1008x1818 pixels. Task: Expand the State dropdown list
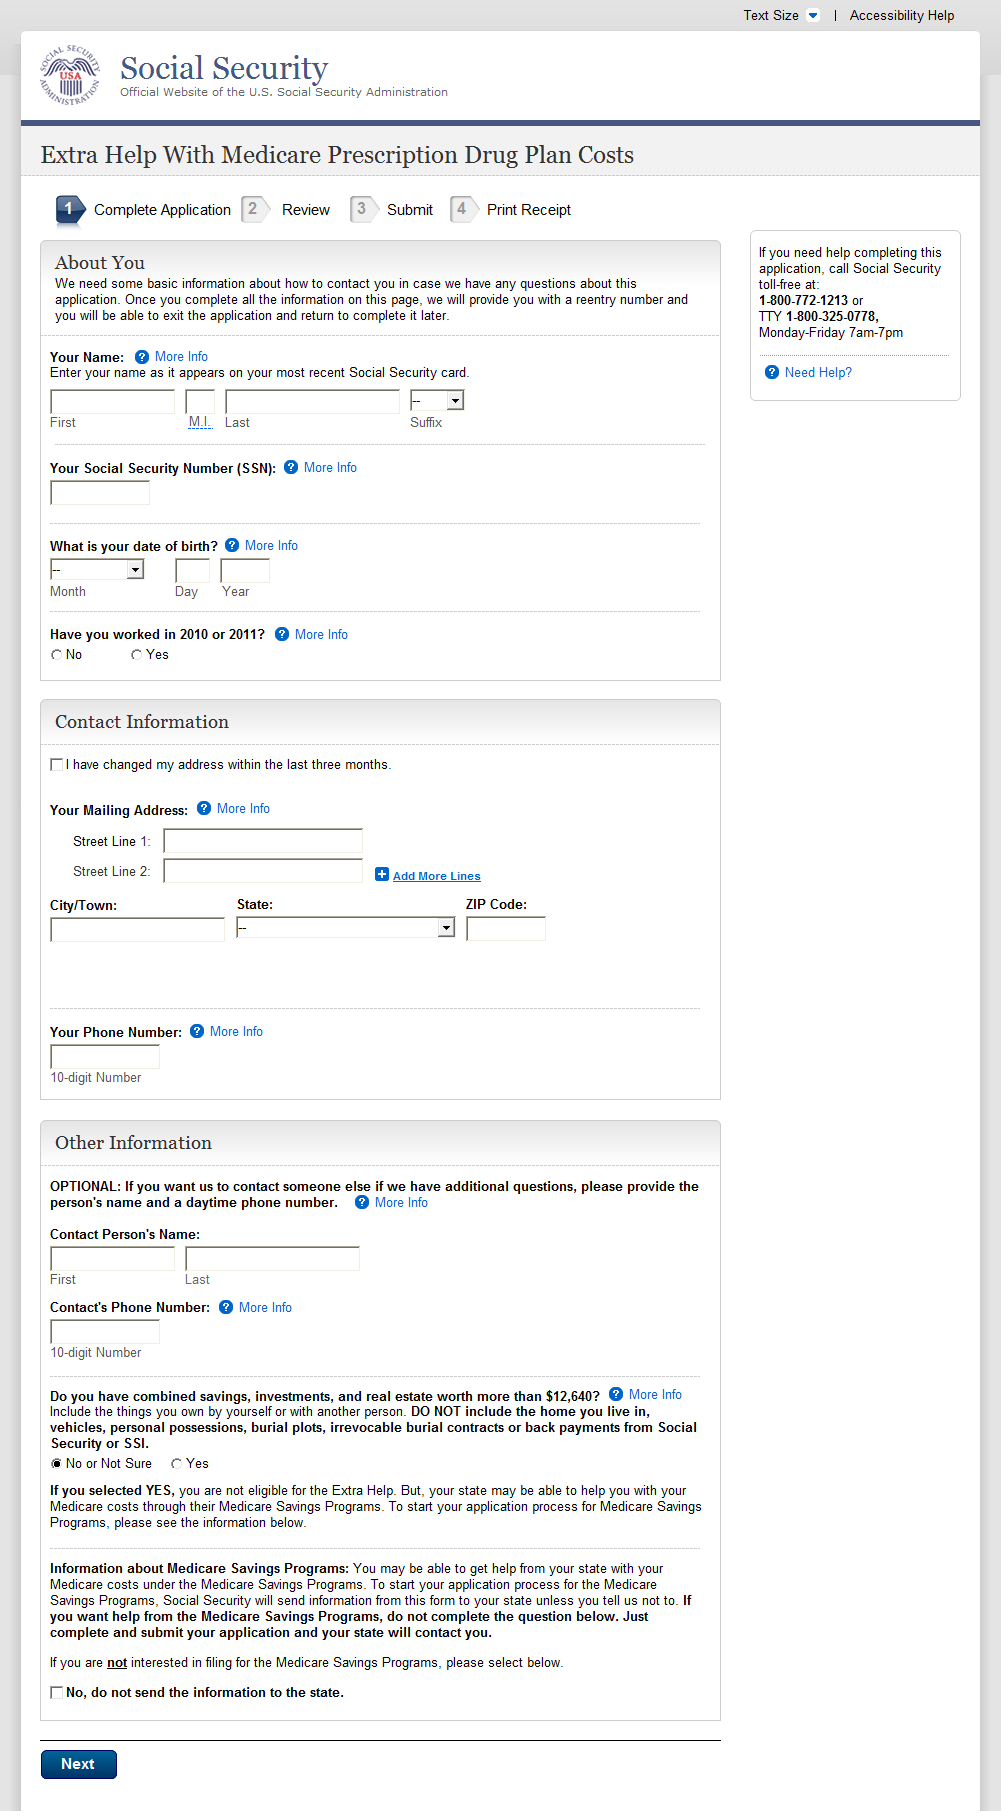point(446,929)
